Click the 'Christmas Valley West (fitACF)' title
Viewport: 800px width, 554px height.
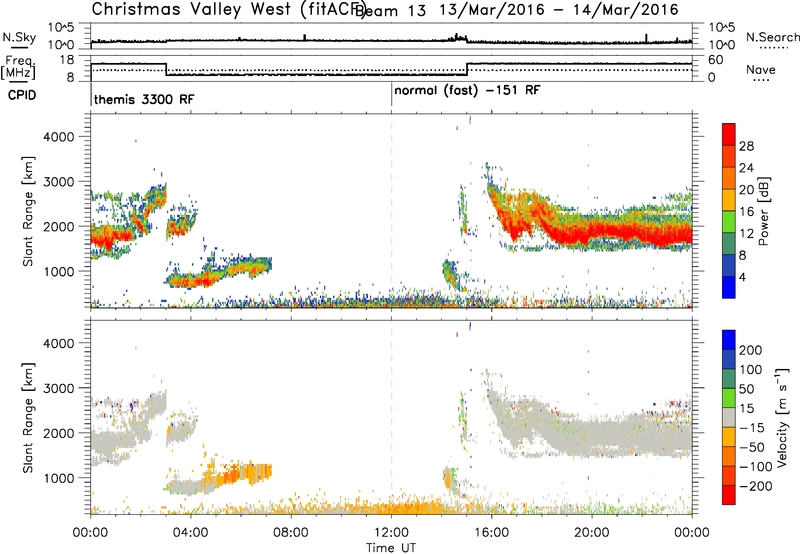pos(229,9)
